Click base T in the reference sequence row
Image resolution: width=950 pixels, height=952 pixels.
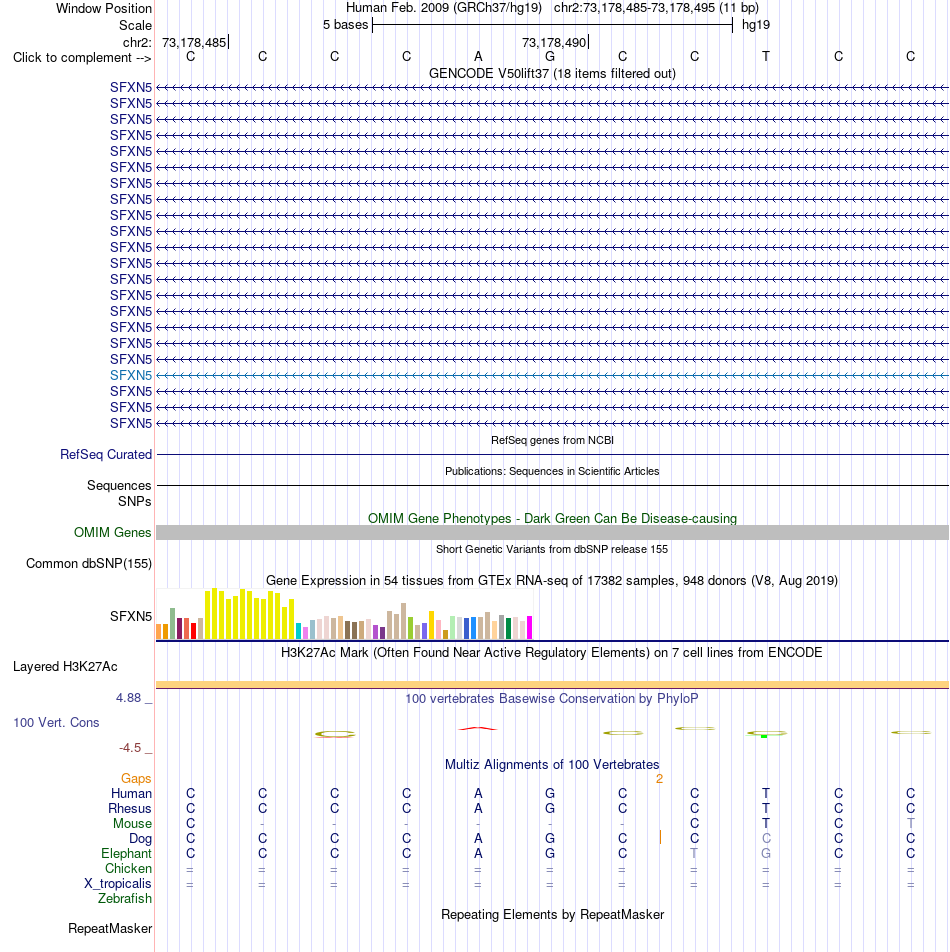coord(766,56)
